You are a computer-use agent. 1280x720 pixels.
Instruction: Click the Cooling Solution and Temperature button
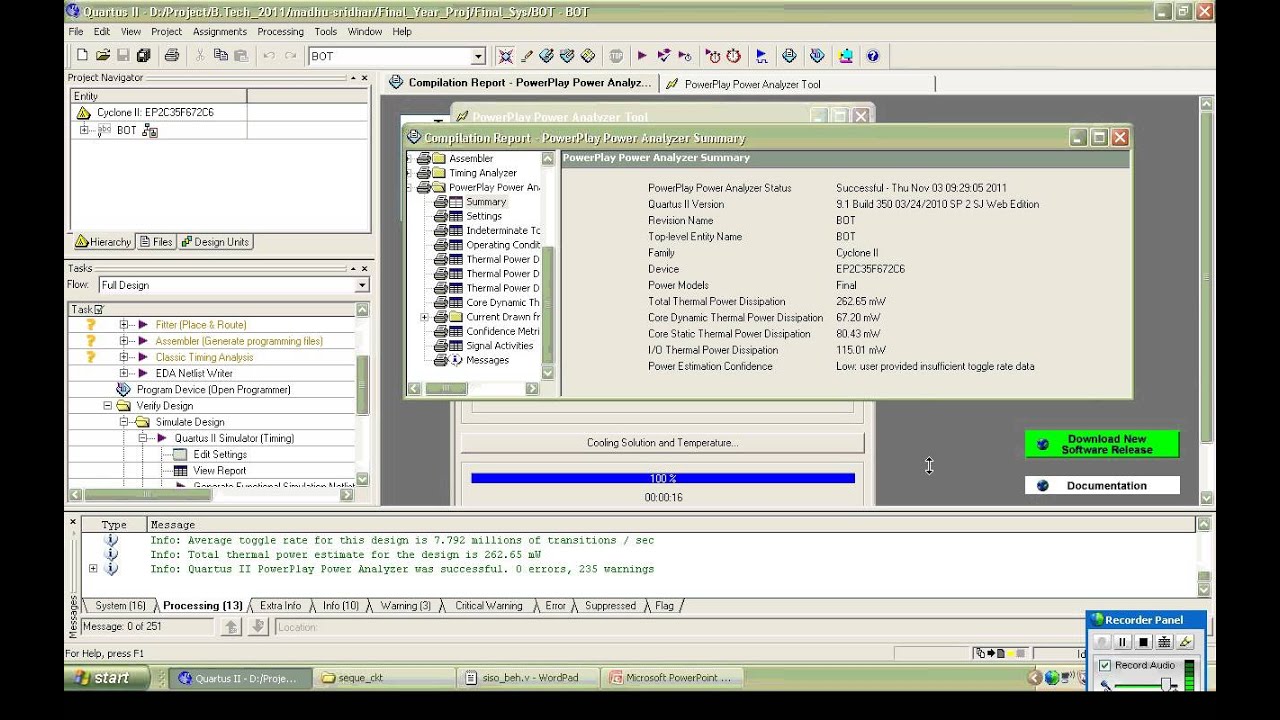(x=662, y=443)
